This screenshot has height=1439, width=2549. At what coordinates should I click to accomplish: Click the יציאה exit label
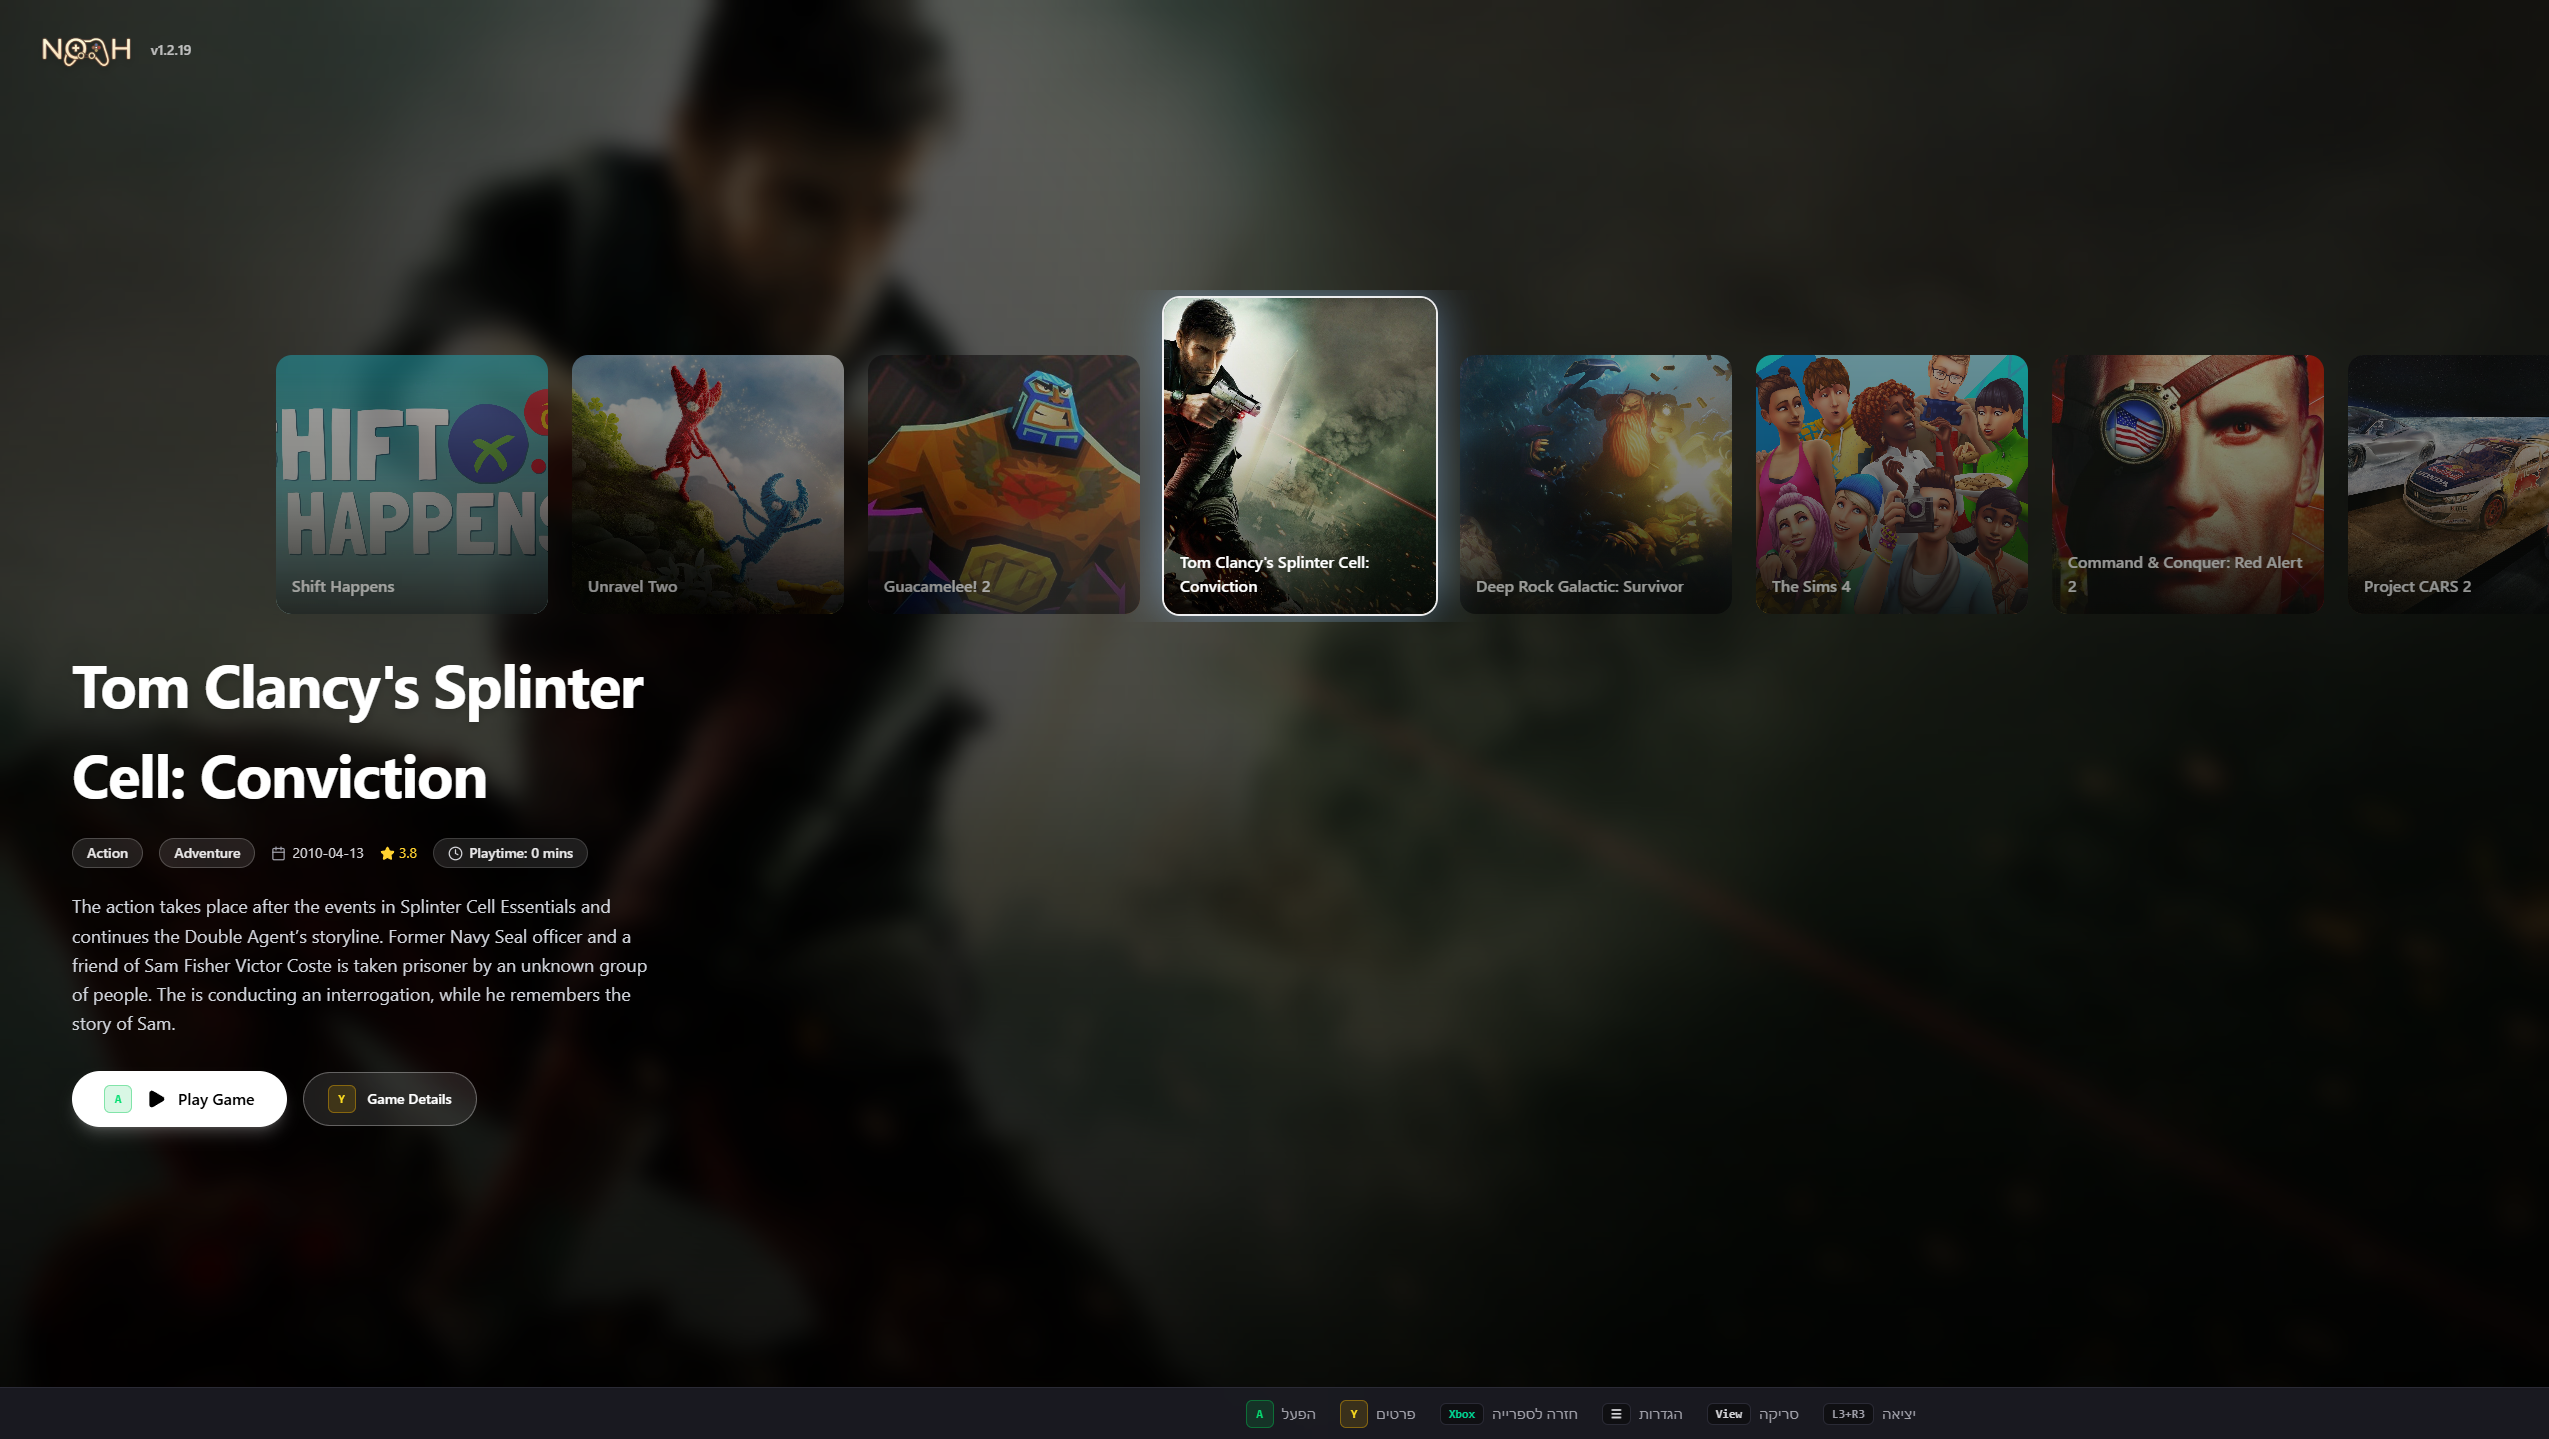(1899, 1414)
